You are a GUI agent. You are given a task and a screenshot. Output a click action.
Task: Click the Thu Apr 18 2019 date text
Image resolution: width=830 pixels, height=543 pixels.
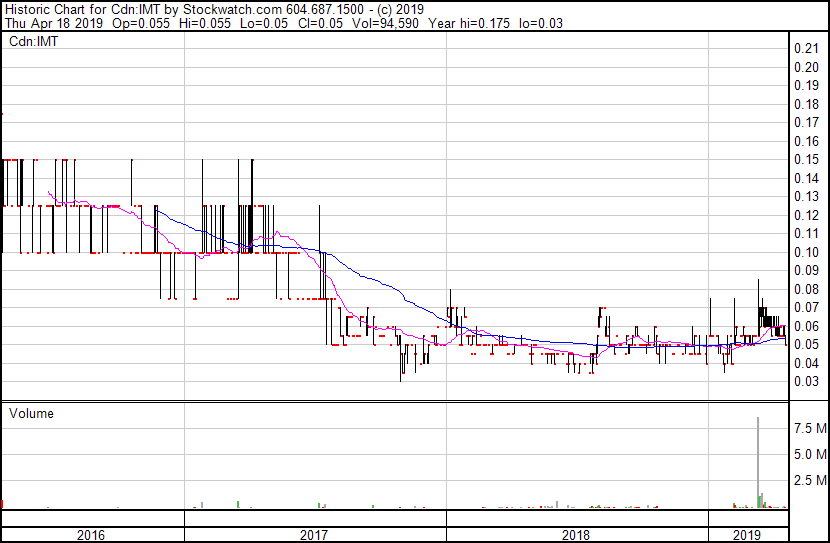48,24
